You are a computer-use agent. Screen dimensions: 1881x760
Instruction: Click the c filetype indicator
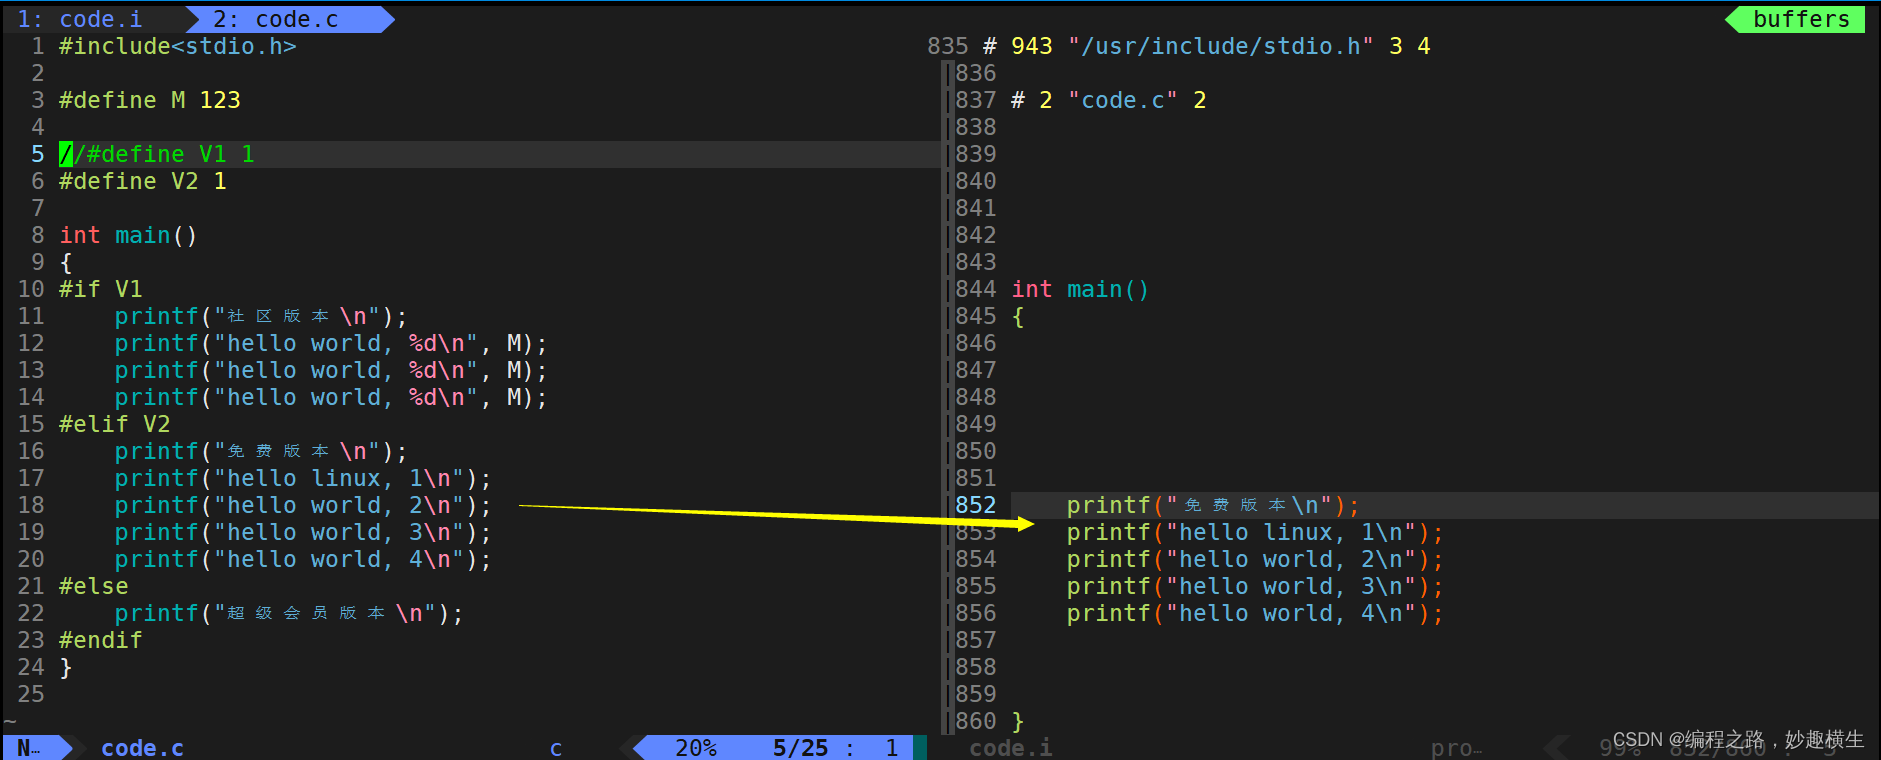pyautogui.click(x=556, y=747)
